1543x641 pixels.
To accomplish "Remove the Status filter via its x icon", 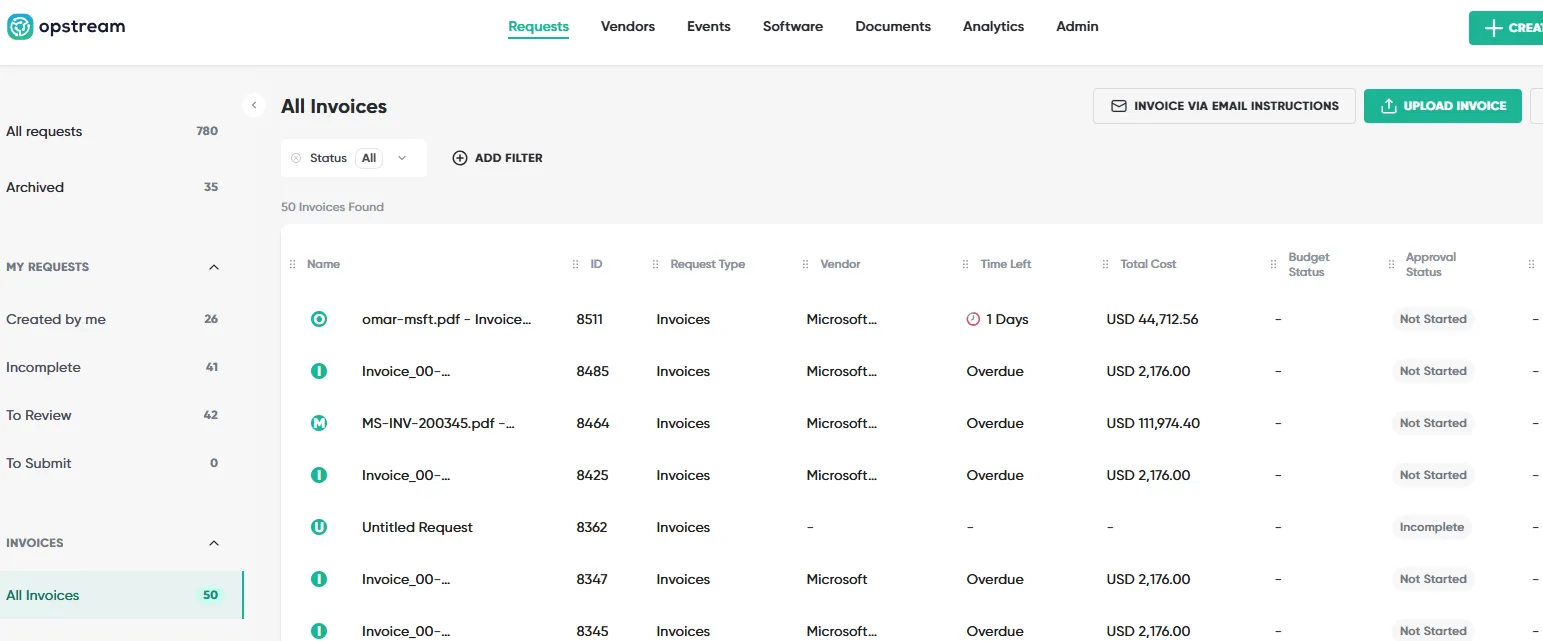I will point(296,158).
